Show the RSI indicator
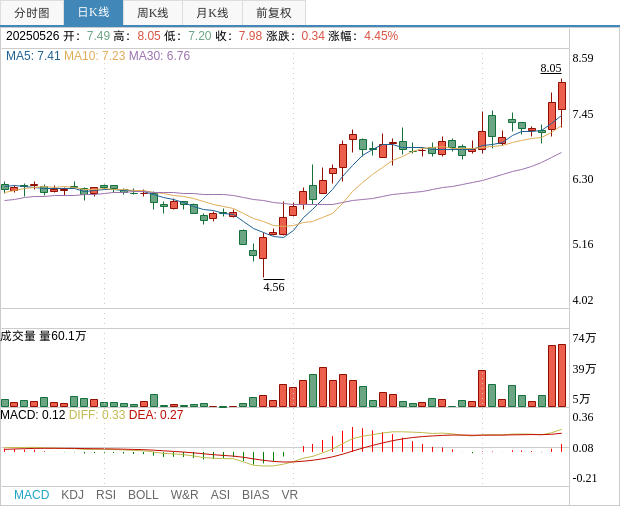Screen dimensions: 620x506 tap(106, 495)
